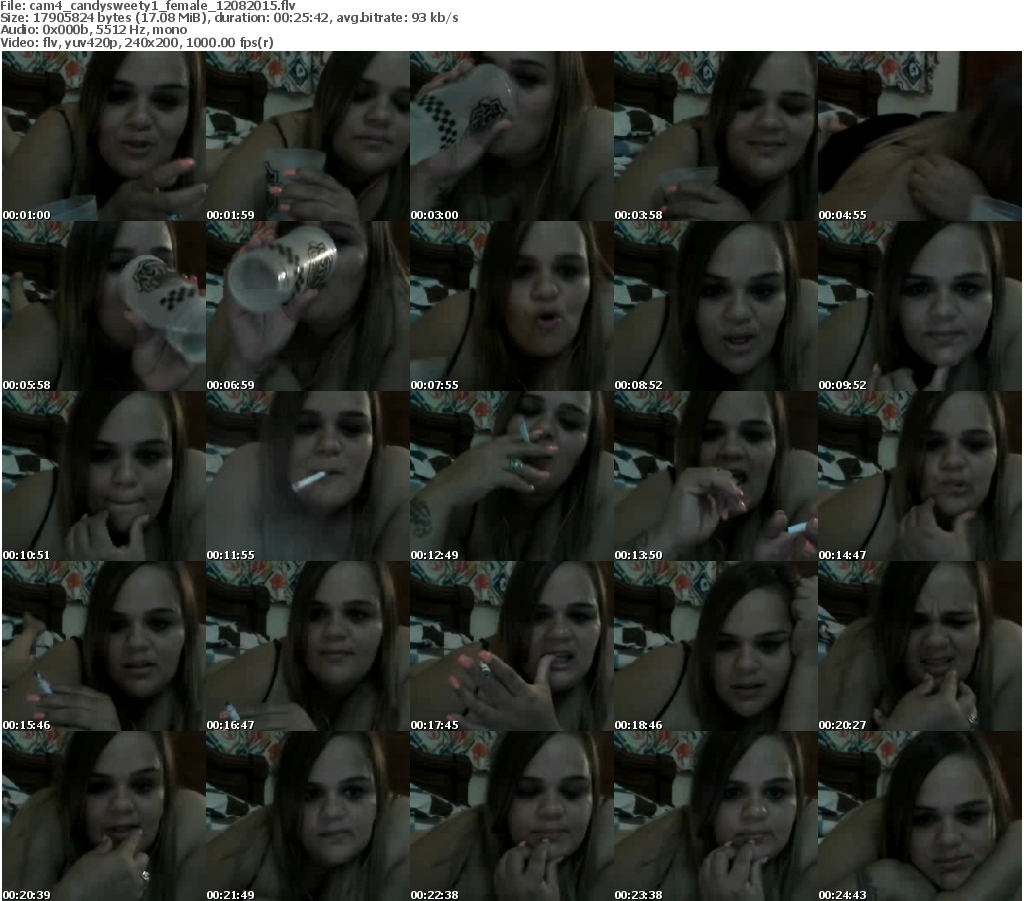Viewport: 1024px width, 901px height.
Task: Pick the thumbnail stamped 00:12:49
Action: coord(511,476)
